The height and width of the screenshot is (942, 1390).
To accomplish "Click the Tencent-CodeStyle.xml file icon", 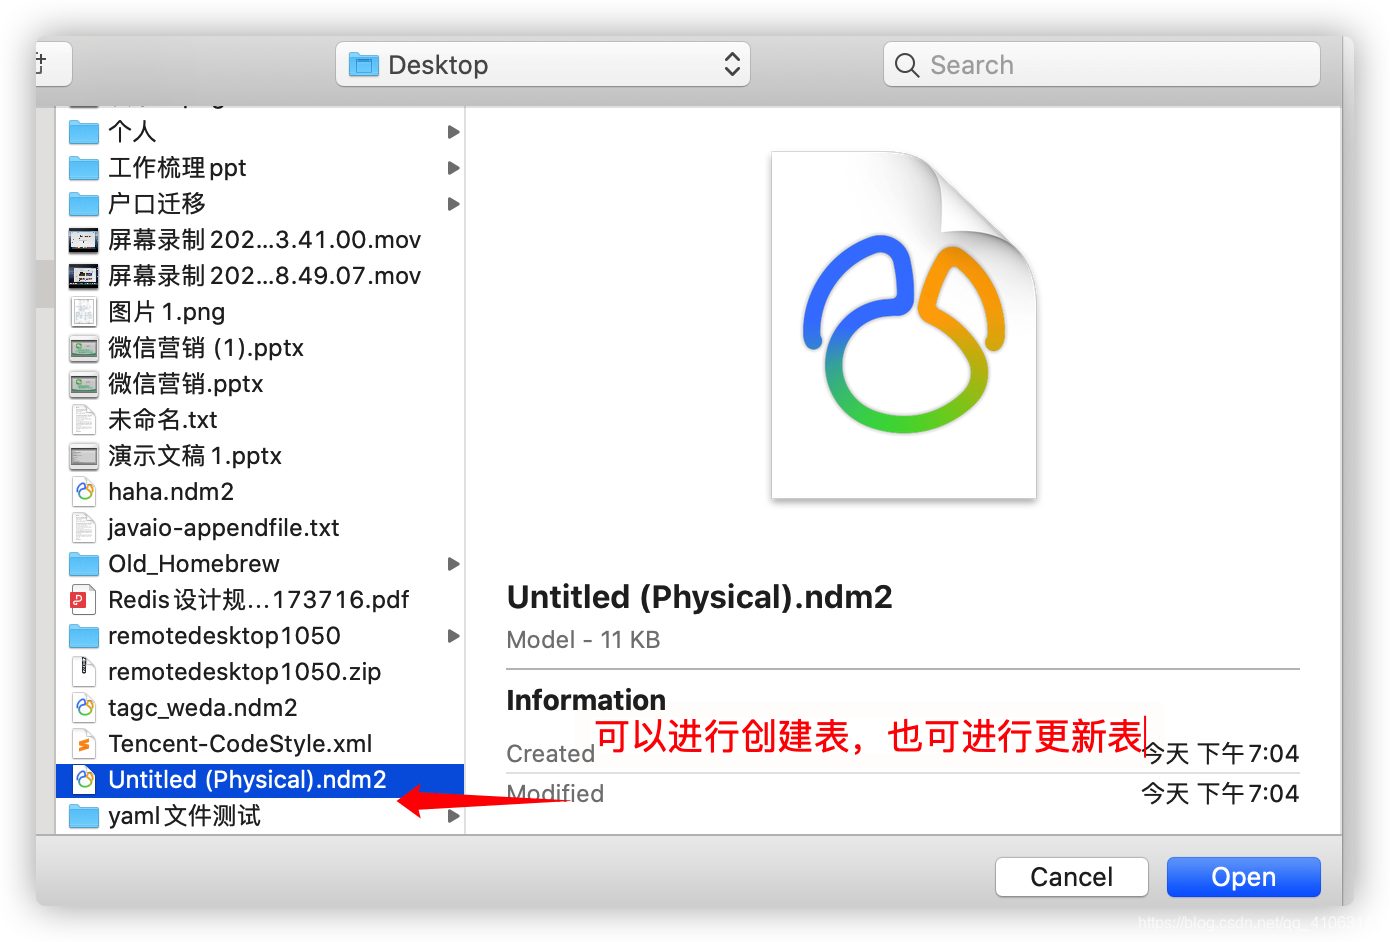I will tap(84, 743).
